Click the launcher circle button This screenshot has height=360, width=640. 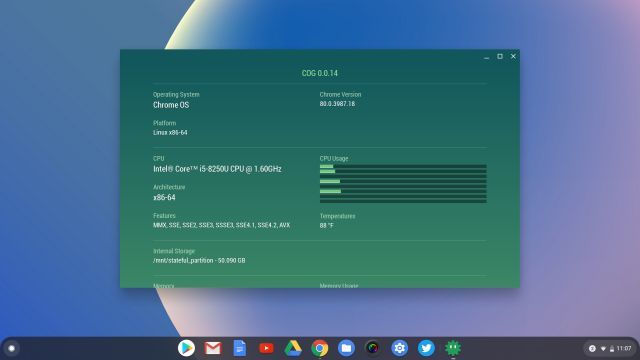[11, 348]
